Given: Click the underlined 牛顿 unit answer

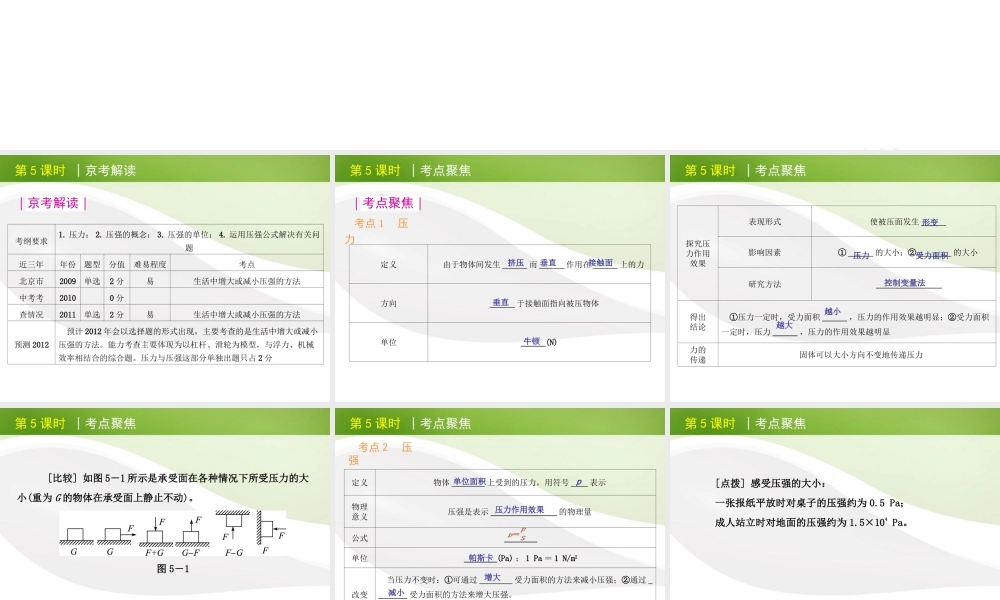Looking at the screenshot, I should [531, 341].
